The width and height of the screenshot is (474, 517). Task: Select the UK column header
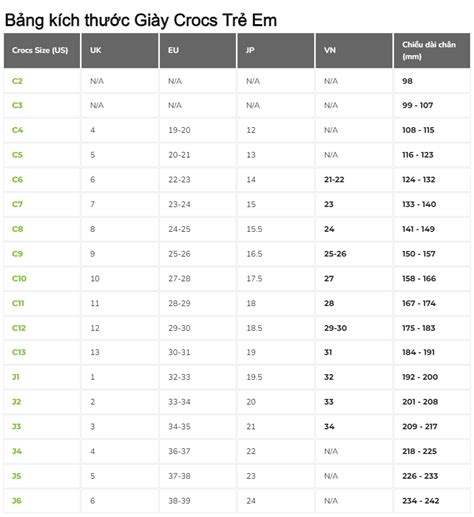point(96,50)
